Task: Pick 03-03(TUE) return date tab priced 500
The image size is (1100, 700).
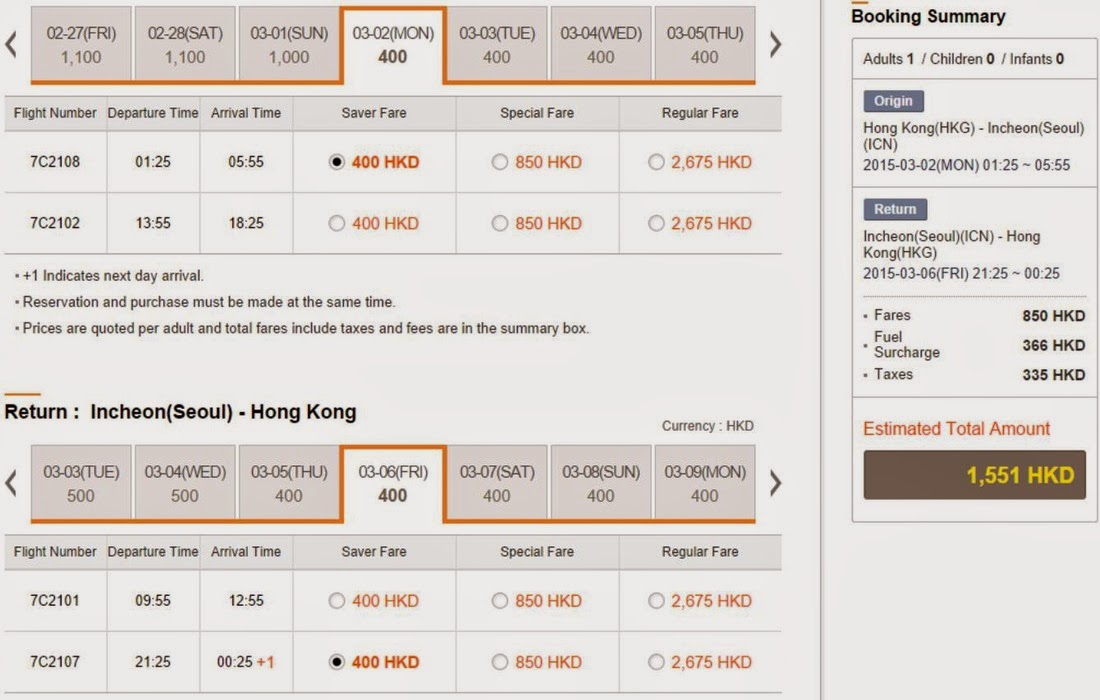Action: coord(81,484)
